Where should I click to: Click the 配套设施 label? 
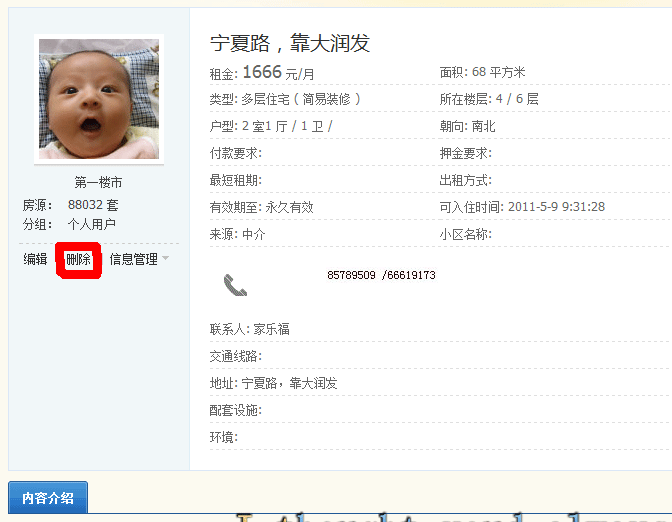(x=235, y=410)
